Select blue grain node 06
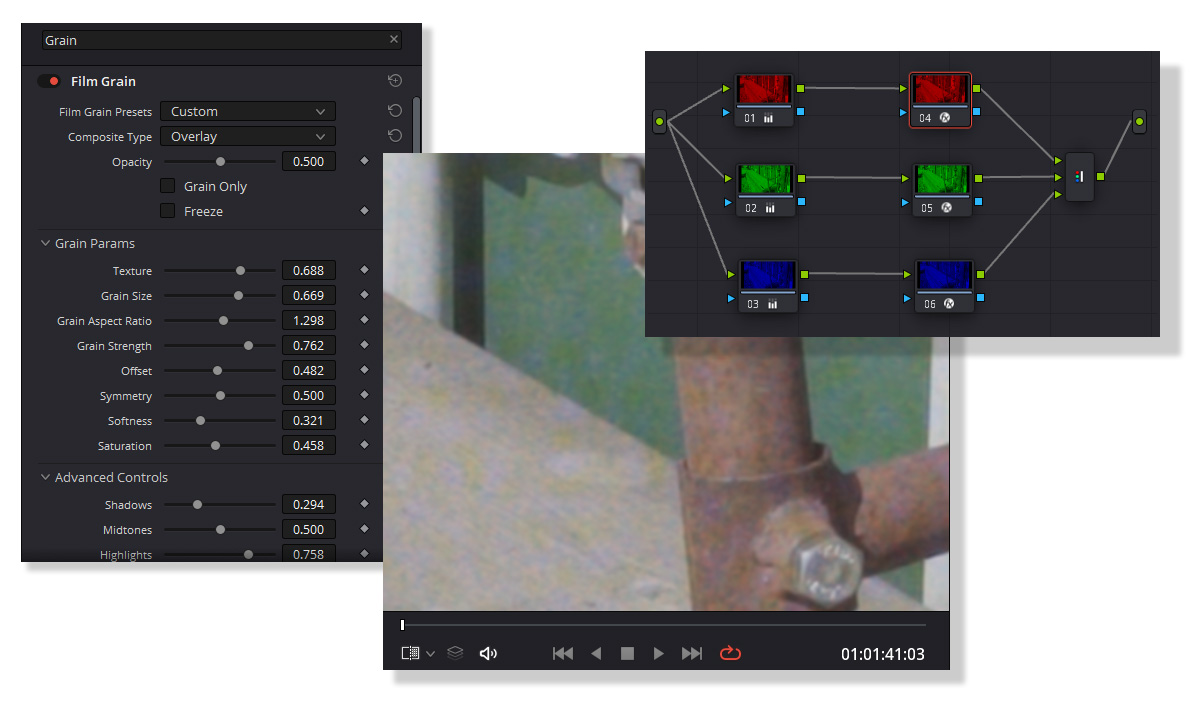 point(944,286)
